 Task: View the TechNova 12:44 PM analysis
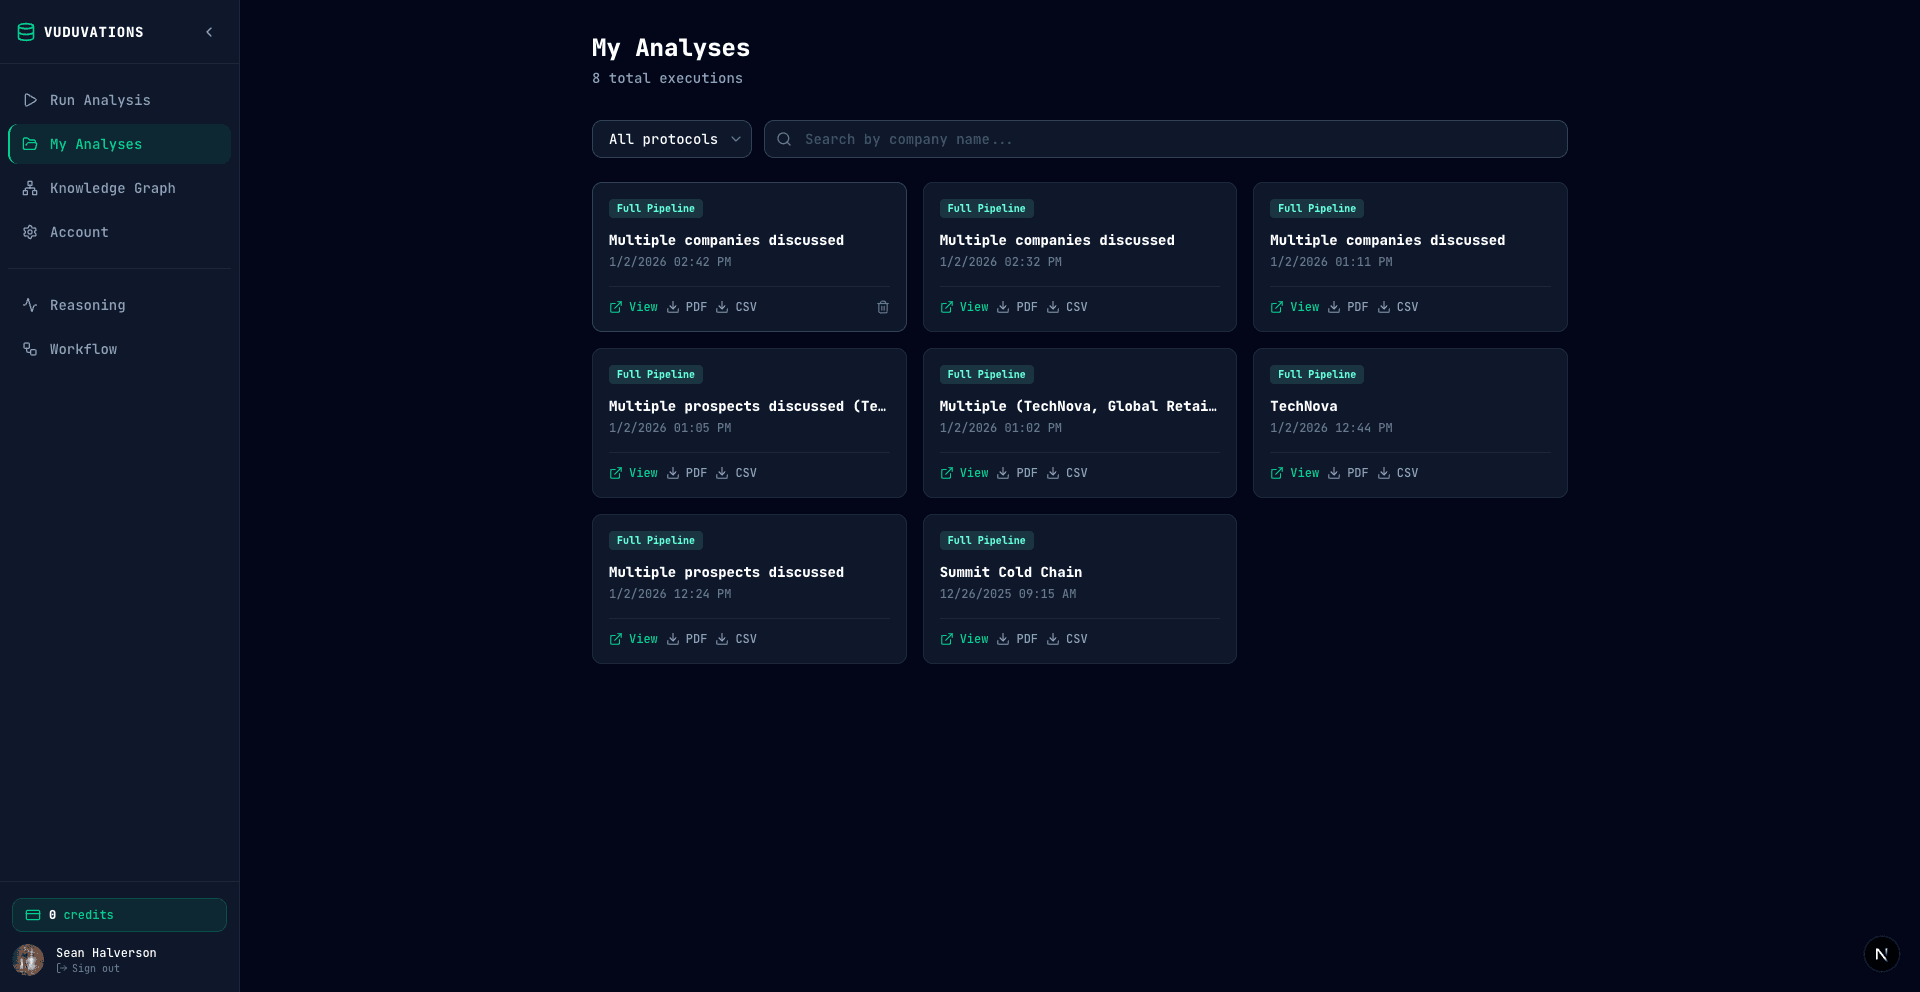coord(1295,473)
